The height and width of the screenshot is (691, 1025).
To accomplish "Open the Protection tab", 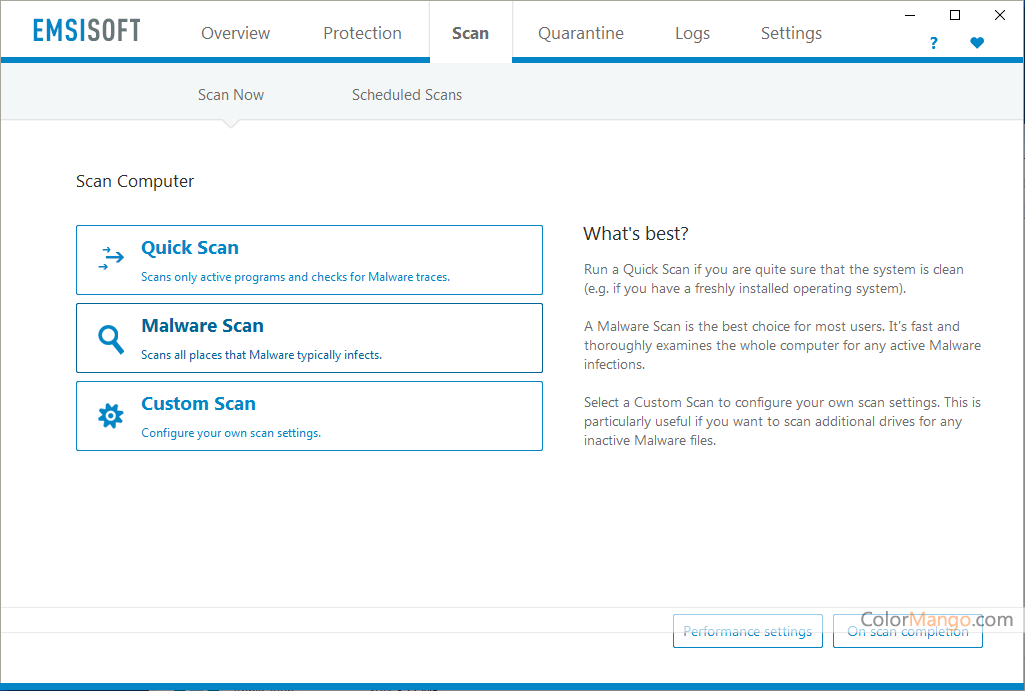I will click(362, 33).
